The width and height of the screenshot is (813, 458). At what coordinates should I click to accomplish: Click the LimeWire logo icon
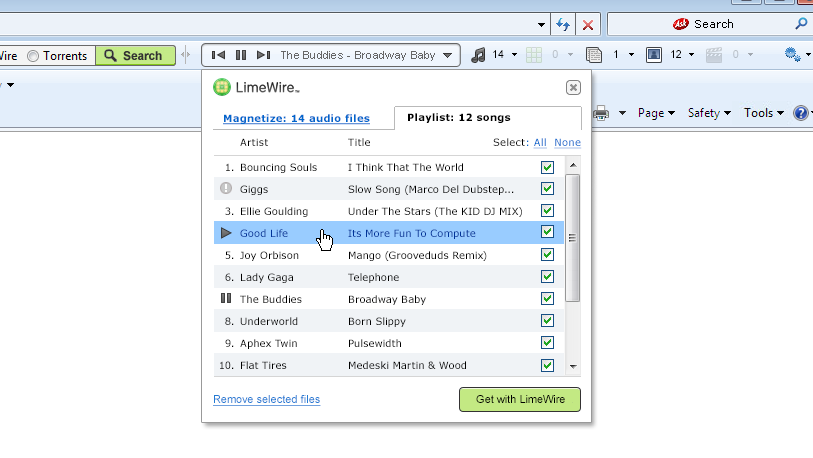pyautogui.click(x=222, y=87)
